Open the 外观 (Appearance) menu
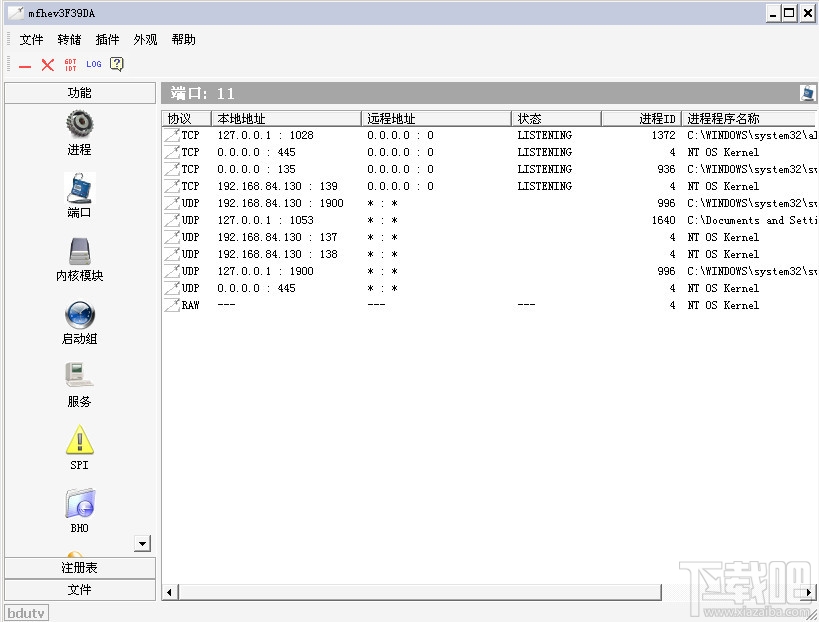The width and height of the screenshot is (819, 622). [144, 40]
